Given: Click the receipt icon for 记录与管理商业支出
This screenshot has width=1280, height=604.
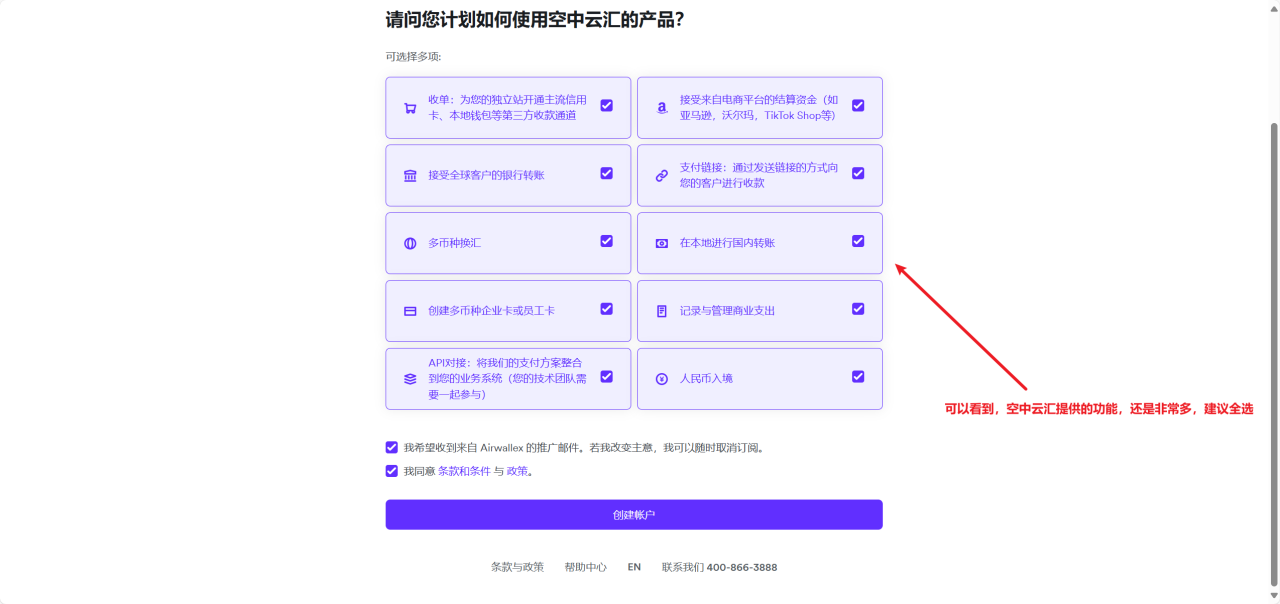Looking at the screenshot, I should click(x=661, y=311).
